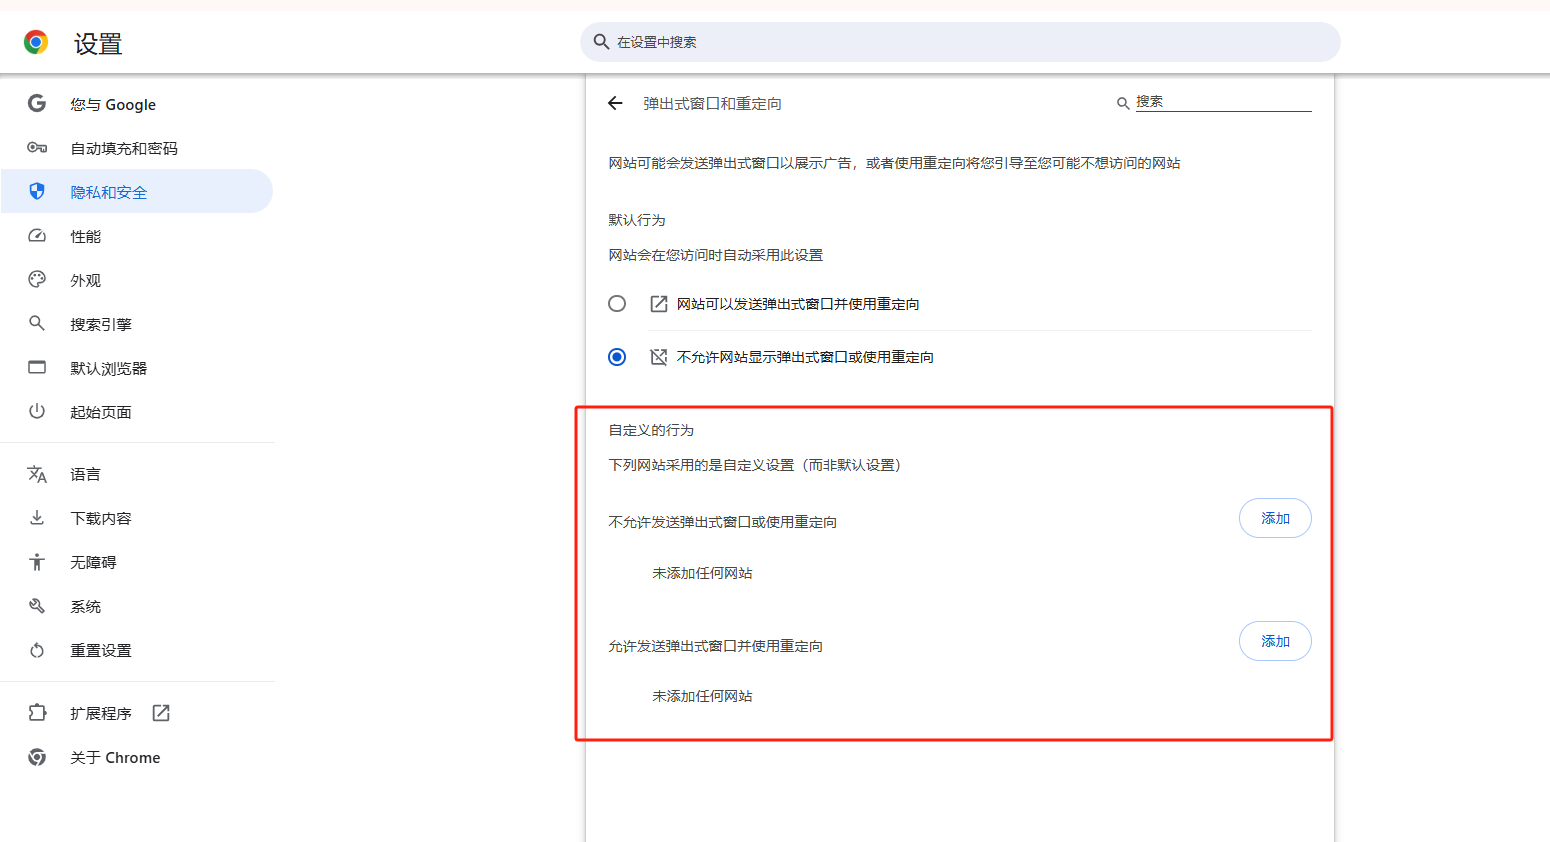Click the key icon for 自动填充和密码
1550x842 pixels.
click(x=37, y=147)
